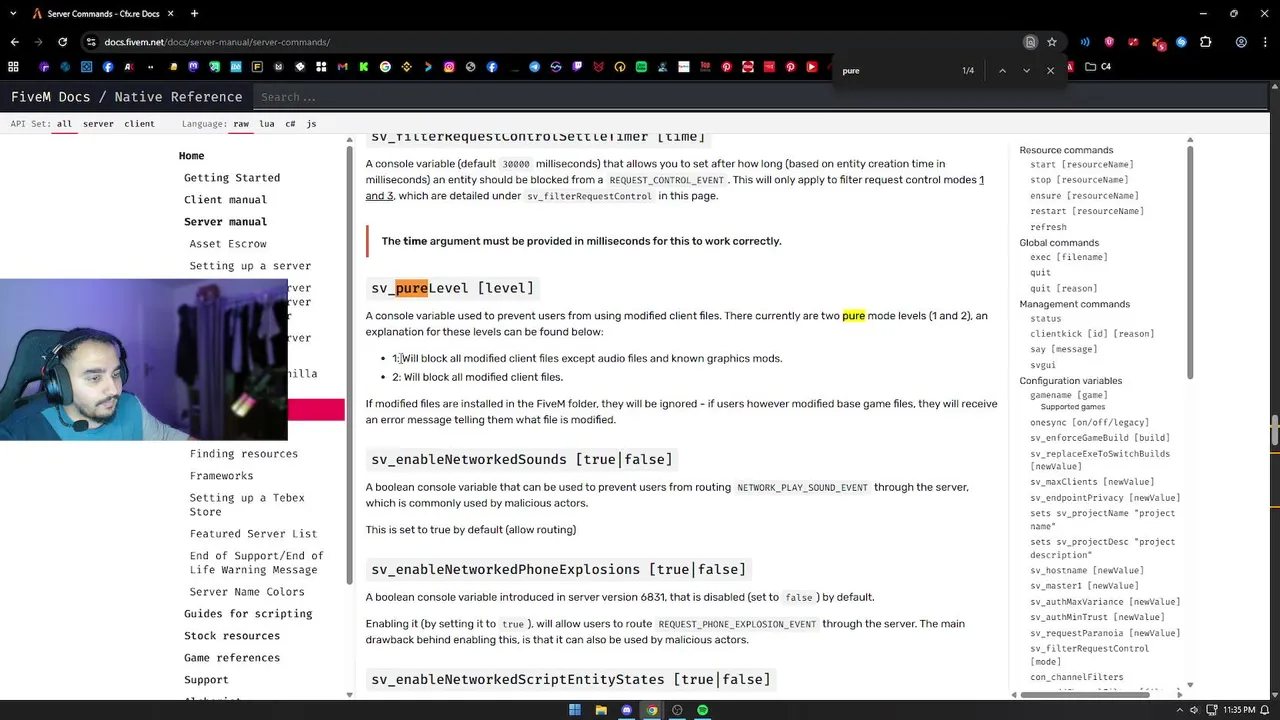Open the Gmail bookmark icon
The image size is (1280, 720).
point(343,67)
